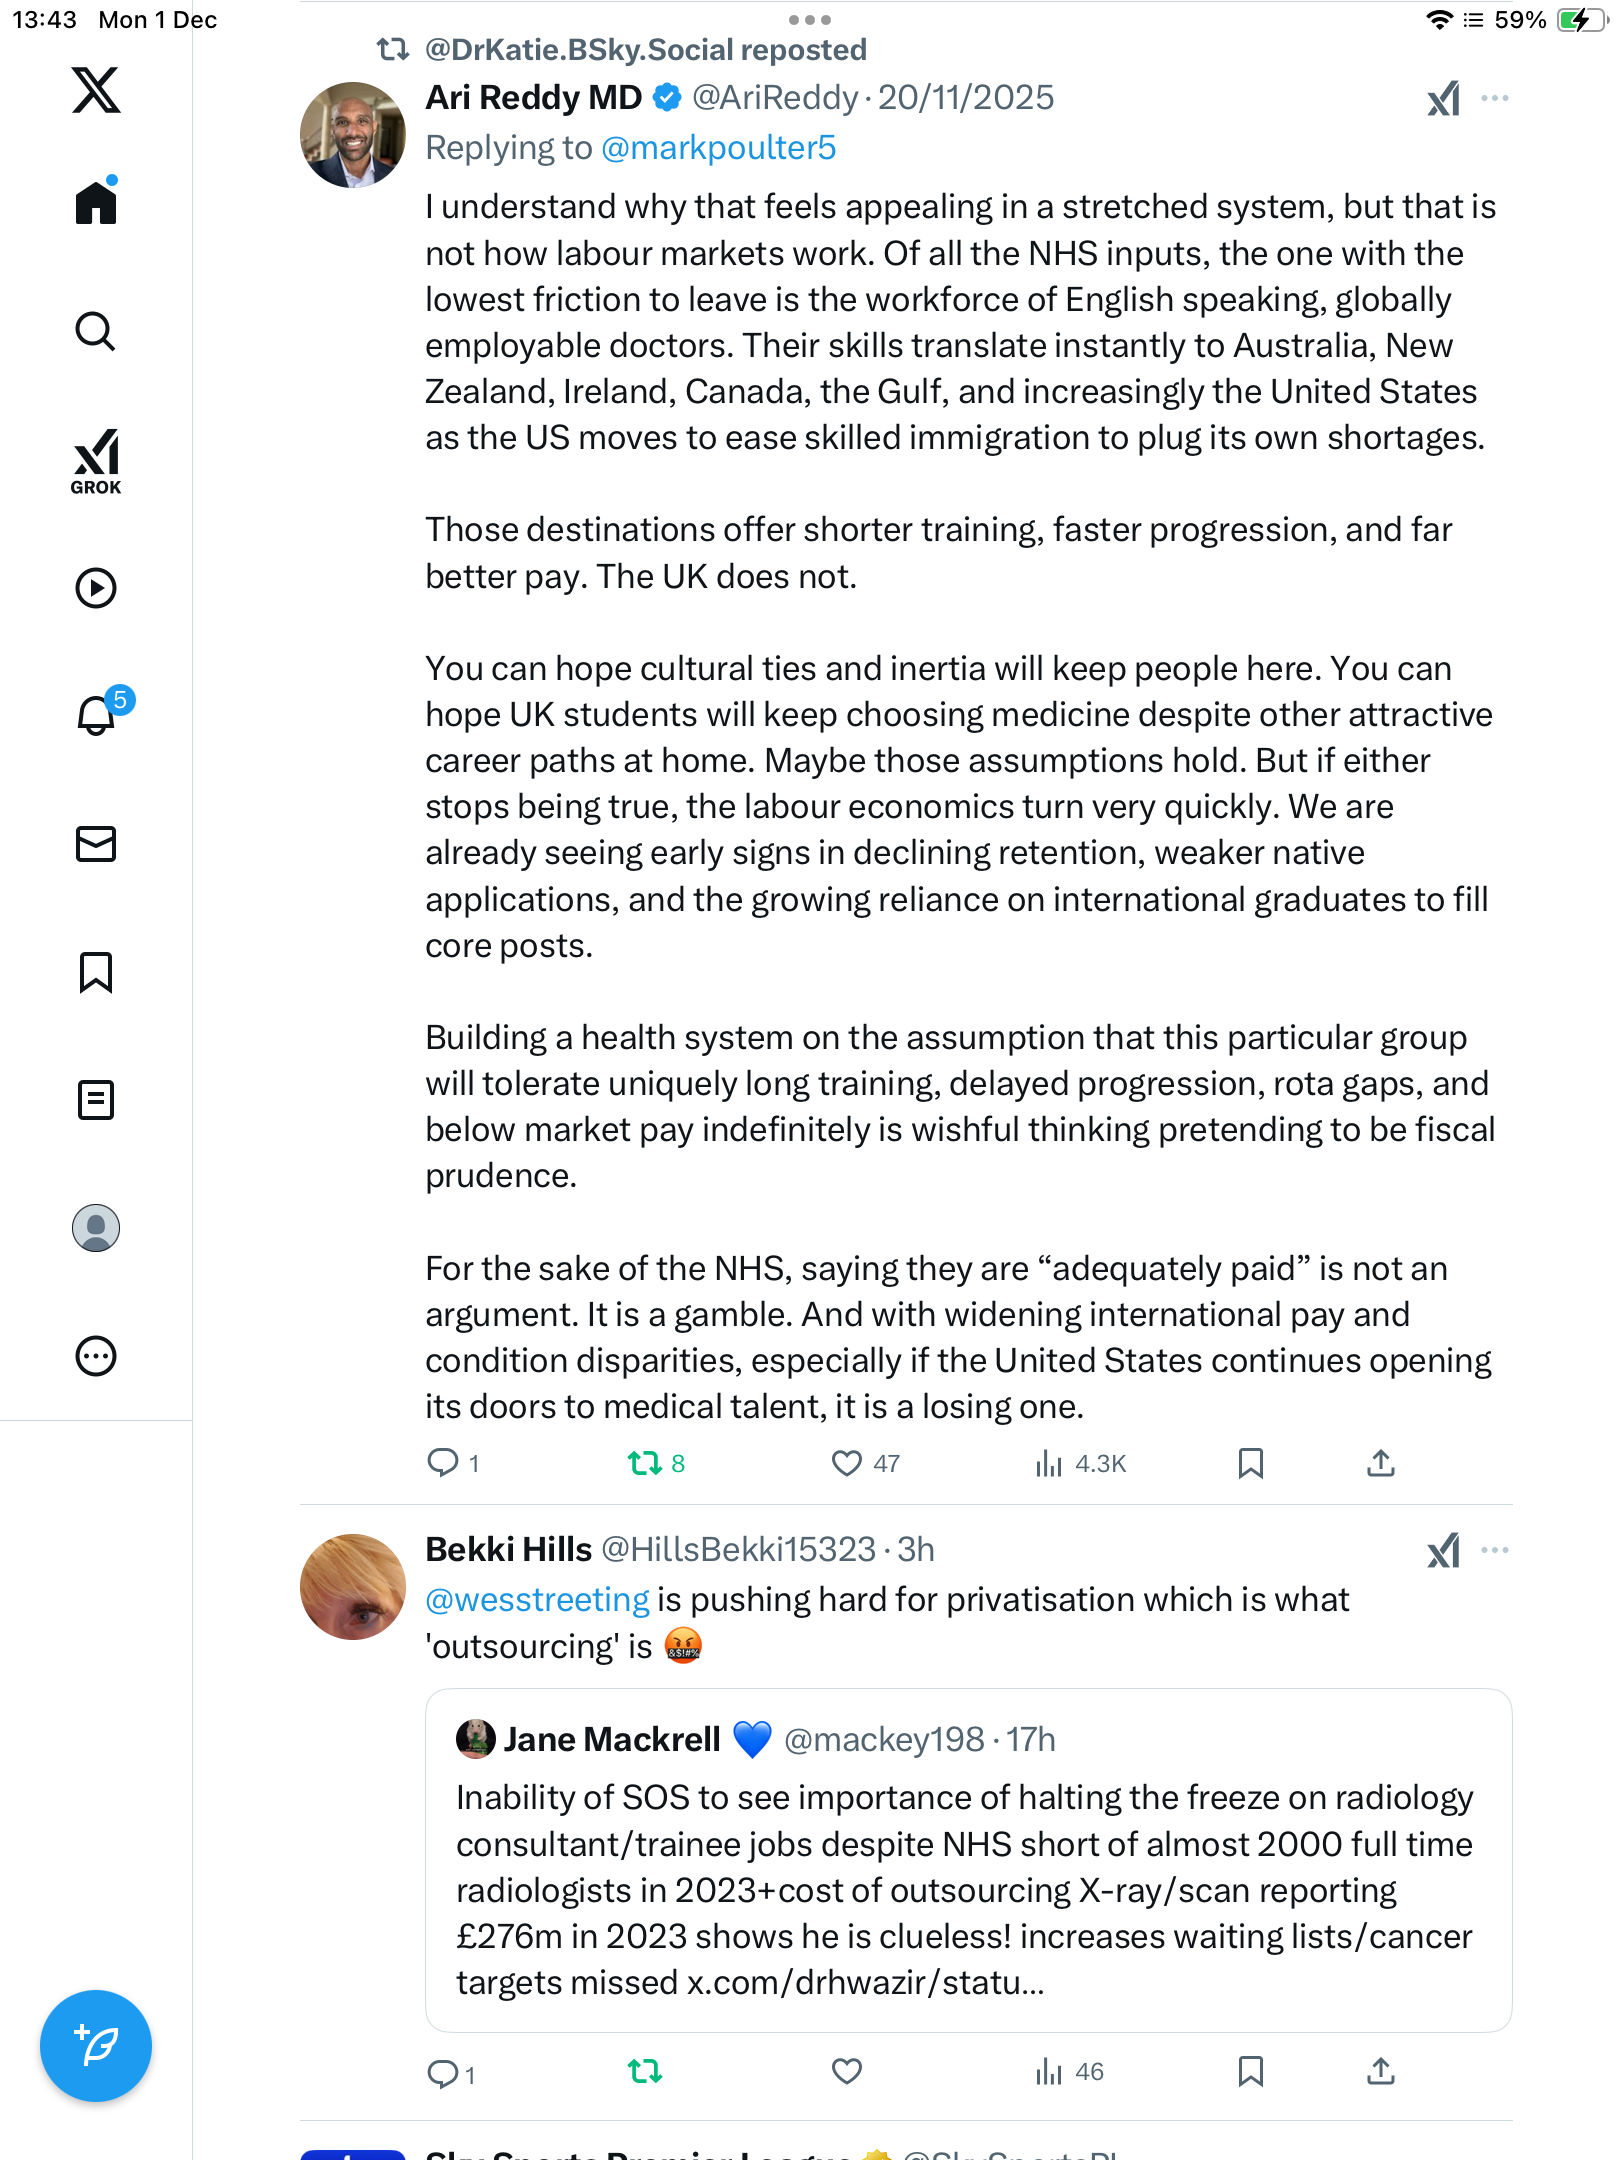Open more options on Ari Reddy's post

tap(1495, 98)
